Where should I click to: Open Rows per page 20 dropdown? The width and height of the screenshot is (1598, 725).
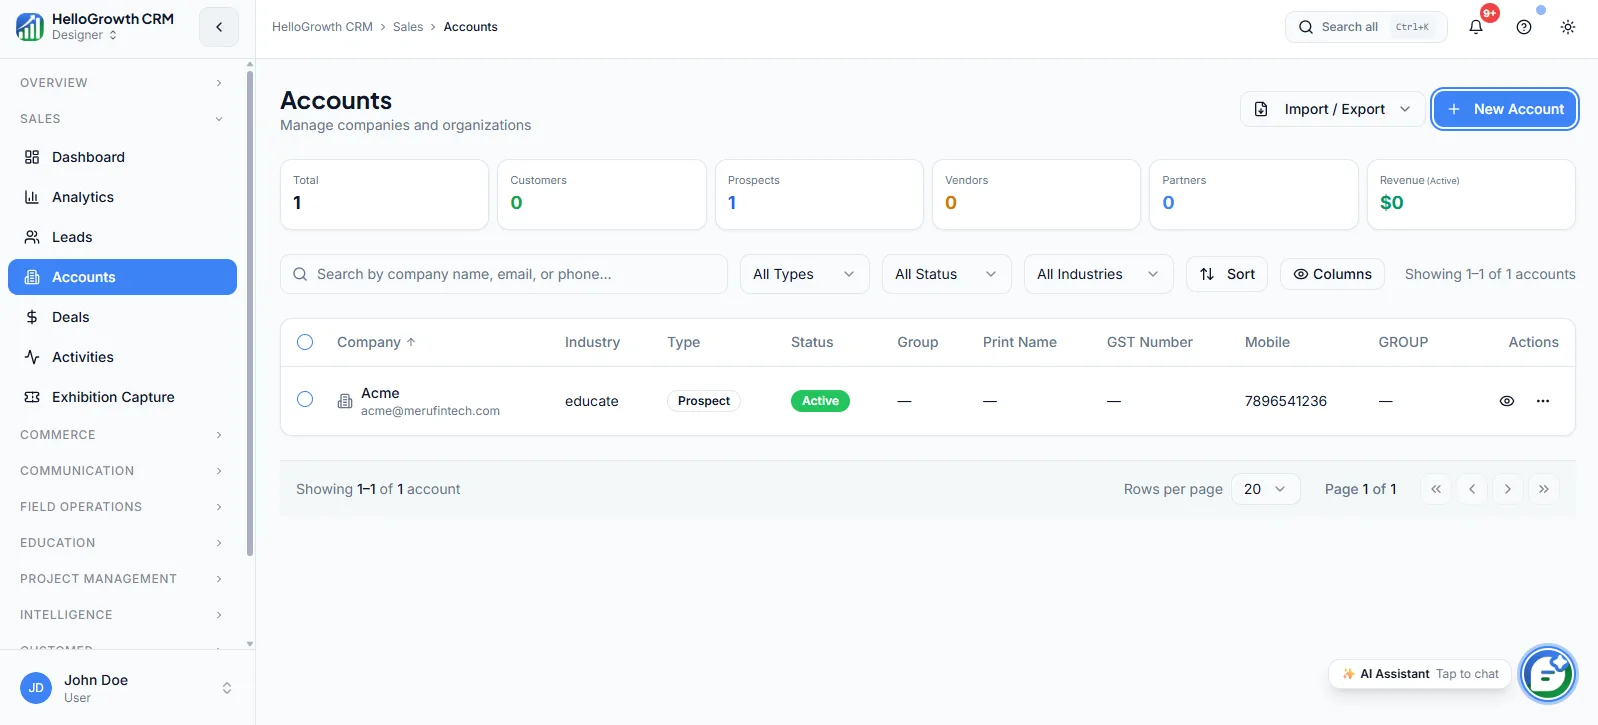pos(1265,489)
